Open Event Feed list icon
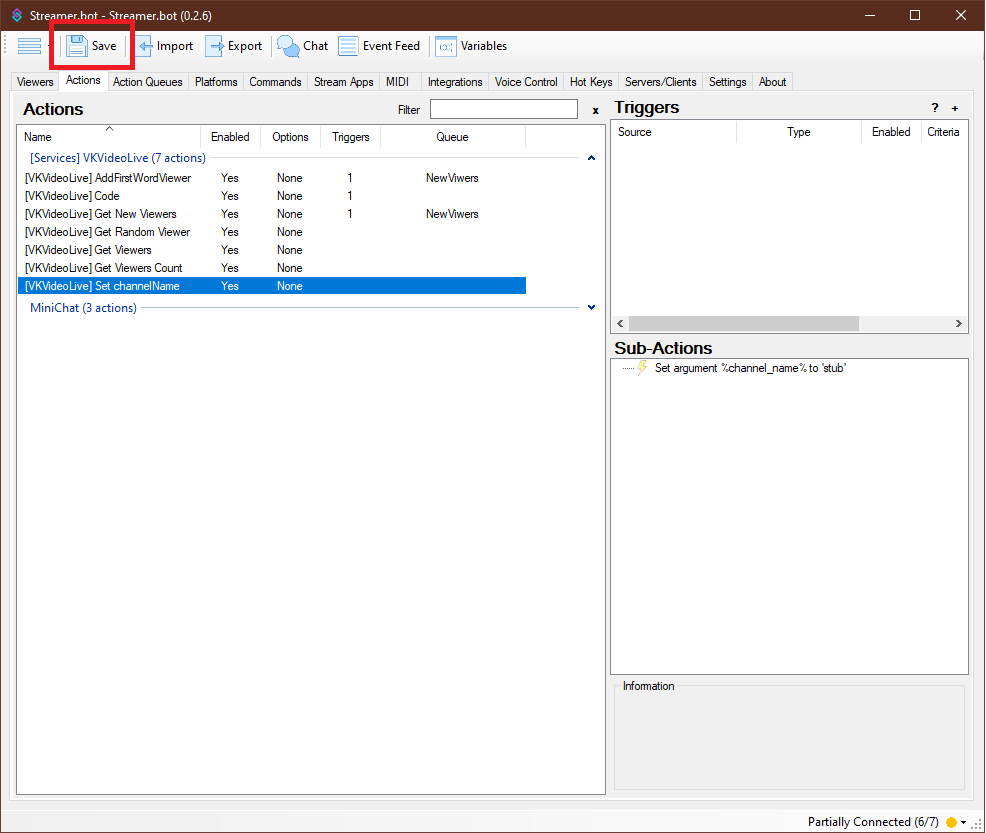This screenshot has width=986, height=833. point(348,46)
